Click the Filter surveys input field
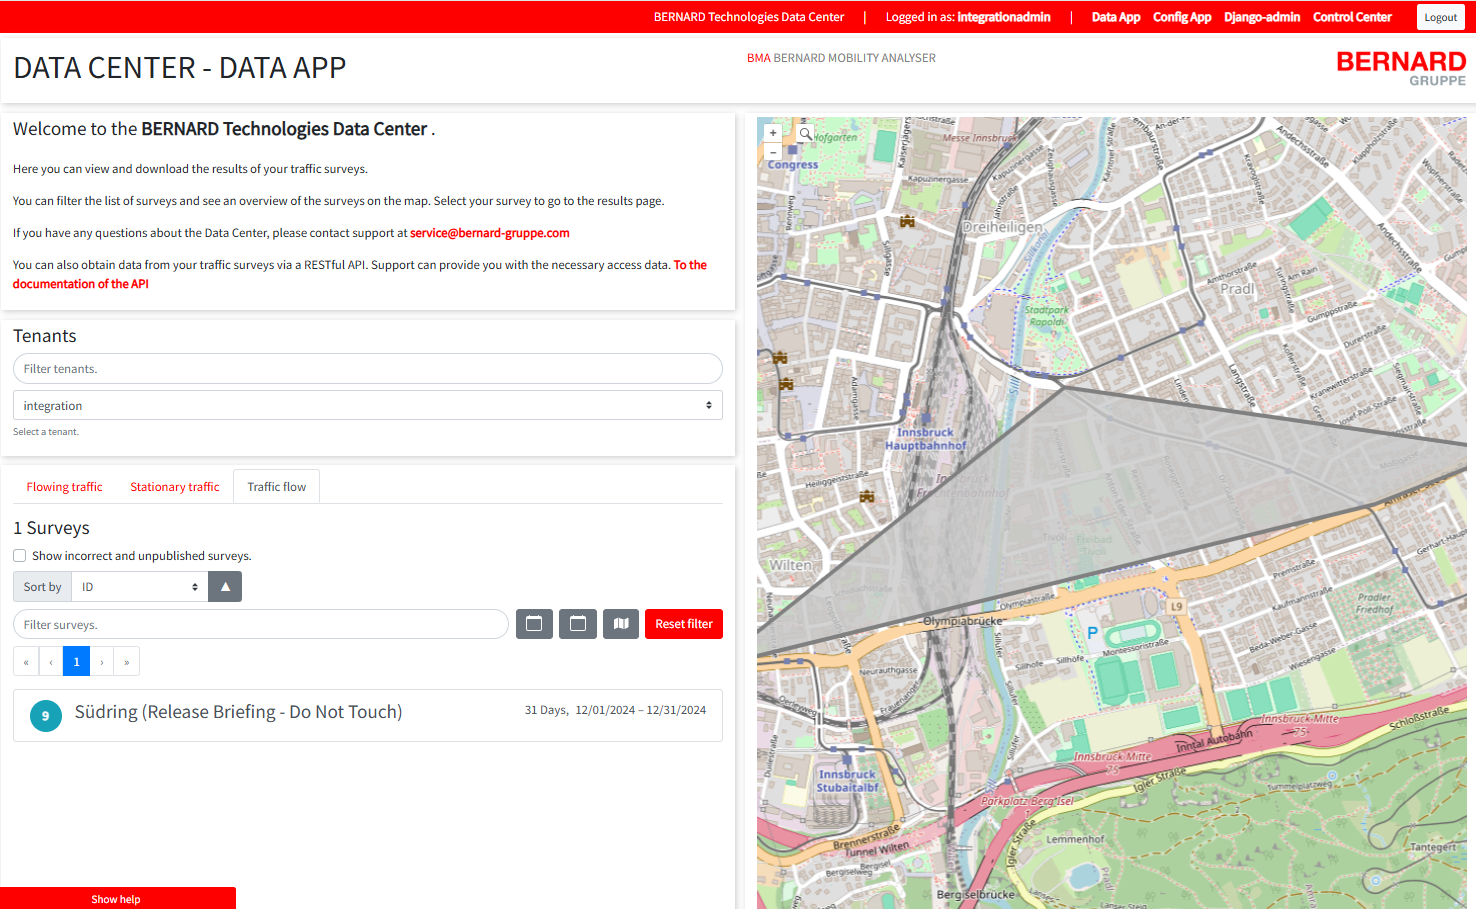Image resolution: width=1476 pixels, height=909 pixels. coord(261,624)
